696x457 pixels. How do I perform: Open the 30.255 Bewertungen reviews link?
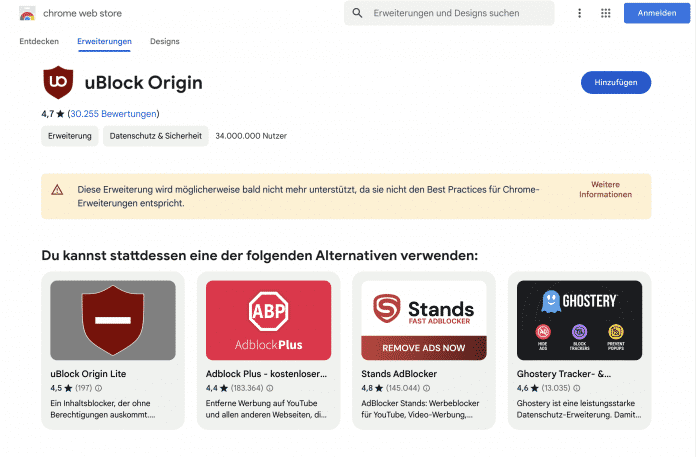113,114
